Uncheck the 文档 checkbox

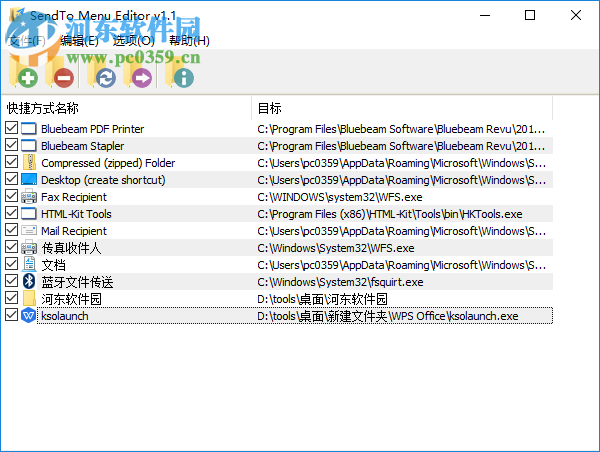coord(11,264)
